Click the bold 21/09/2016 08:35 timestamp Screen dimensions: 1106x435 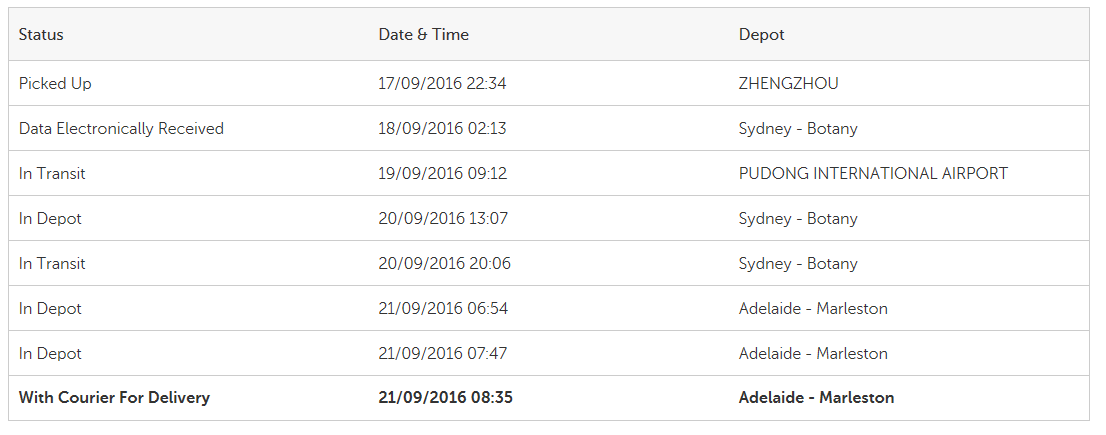coord(446,398)
